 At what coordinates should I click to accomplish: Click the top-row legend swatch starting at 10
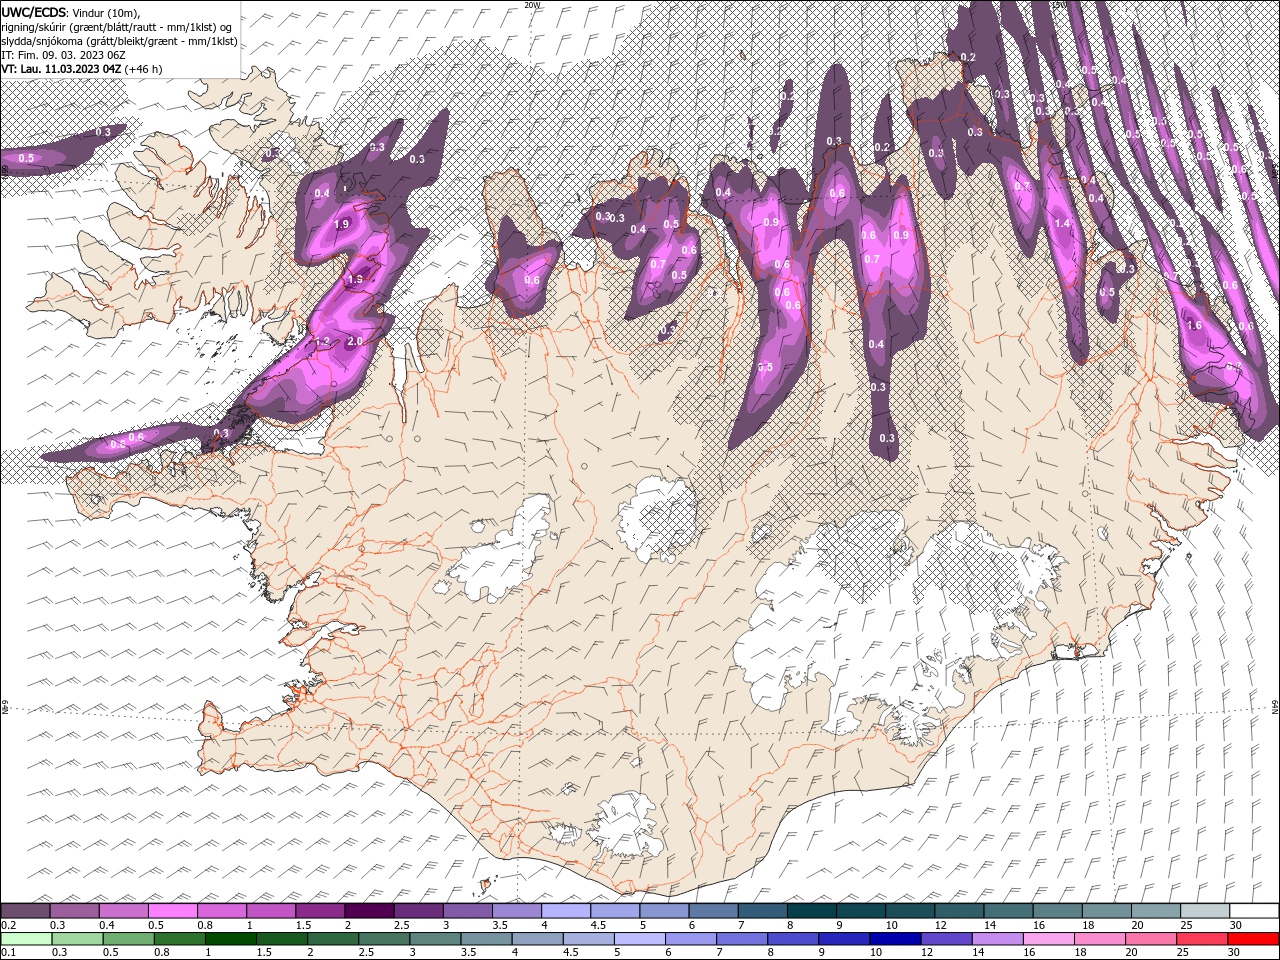(909, 911)
